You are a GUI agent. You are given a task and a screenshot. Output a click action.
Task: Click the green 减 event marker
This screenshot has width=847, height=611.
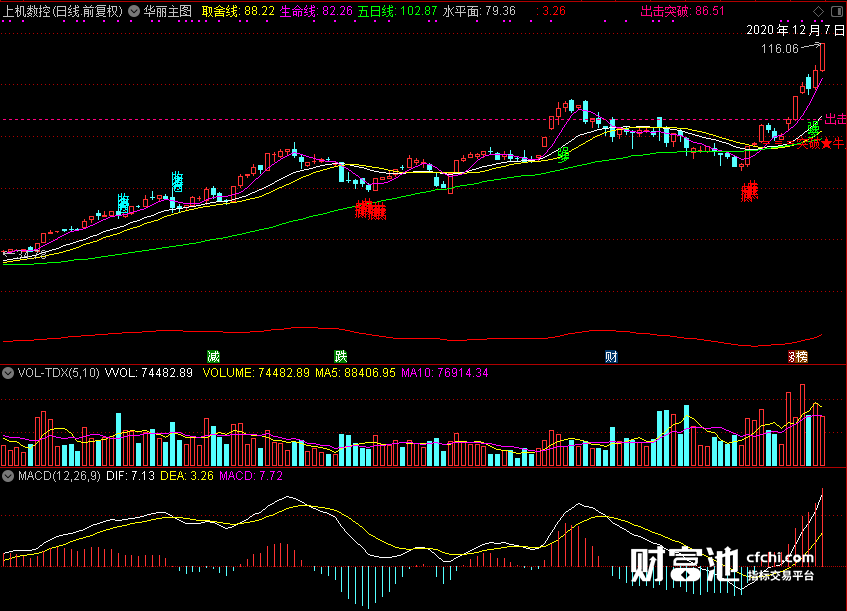213,357
